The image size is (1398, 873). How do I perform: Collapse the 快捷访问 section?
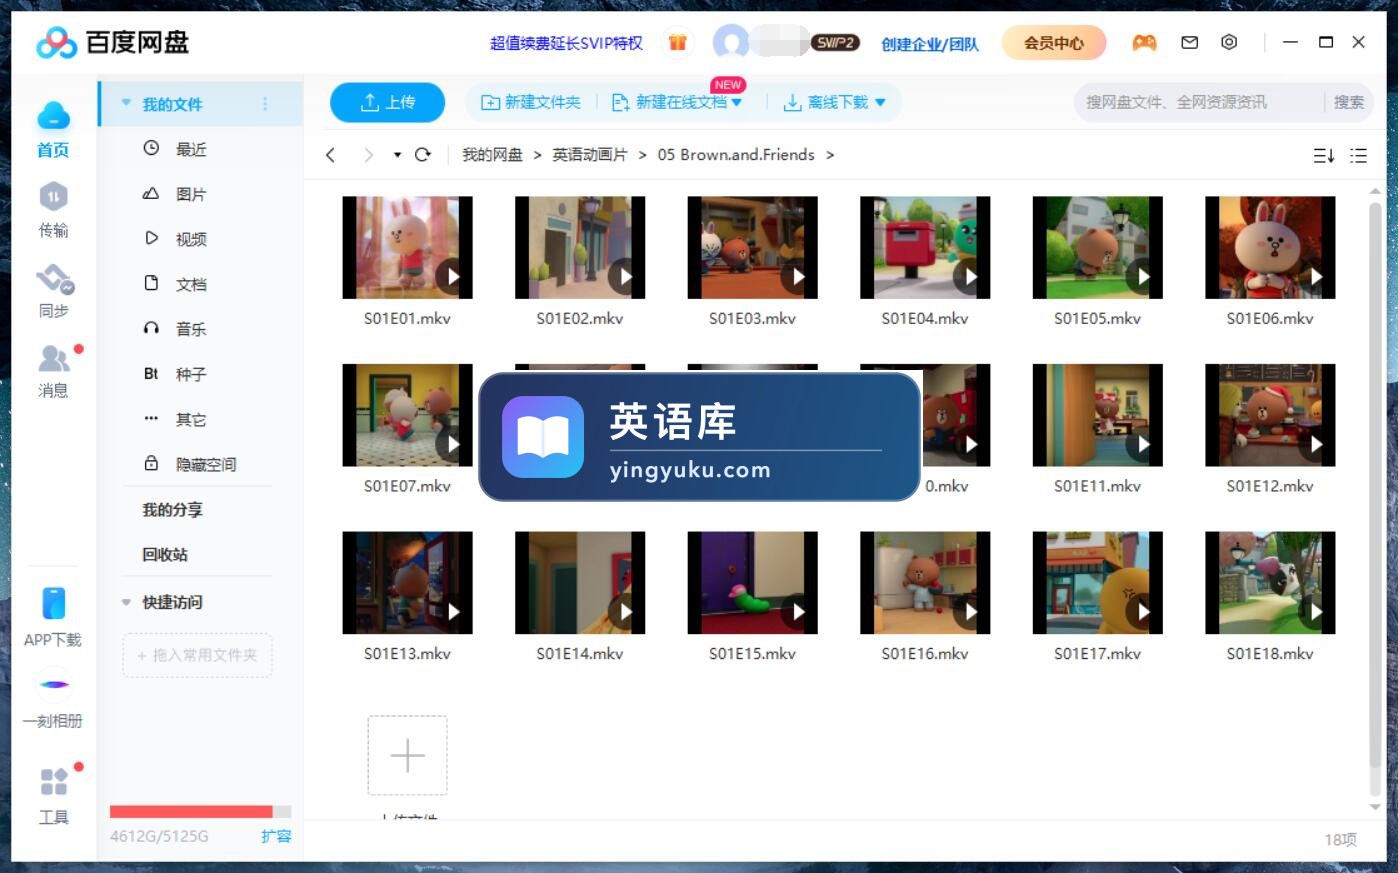point(126,602)
